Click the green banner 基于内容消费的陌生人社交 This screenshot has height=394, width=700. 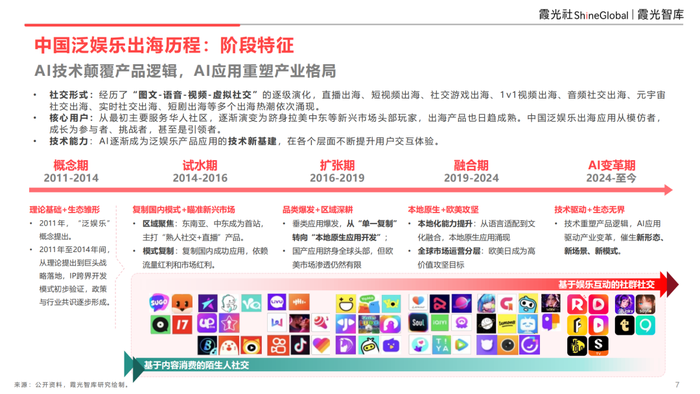pos(196,365)
